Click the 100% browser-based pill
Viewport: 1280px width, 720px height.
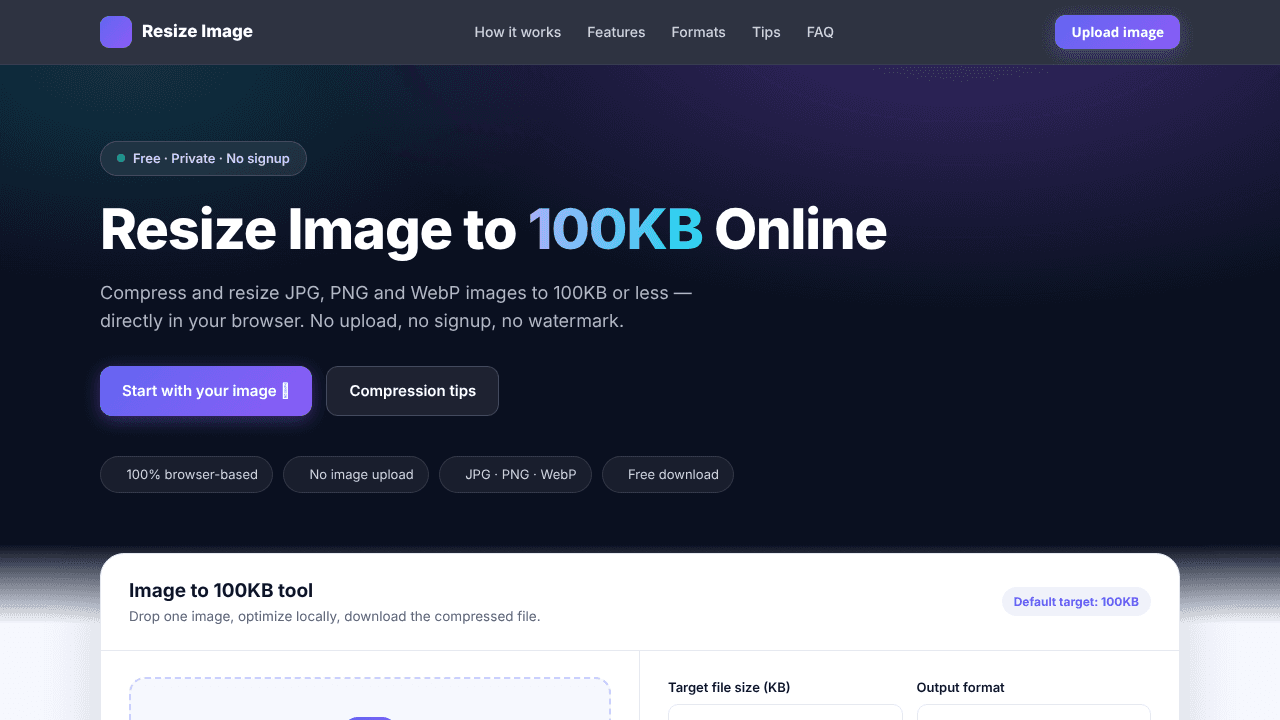click(186, 474)
